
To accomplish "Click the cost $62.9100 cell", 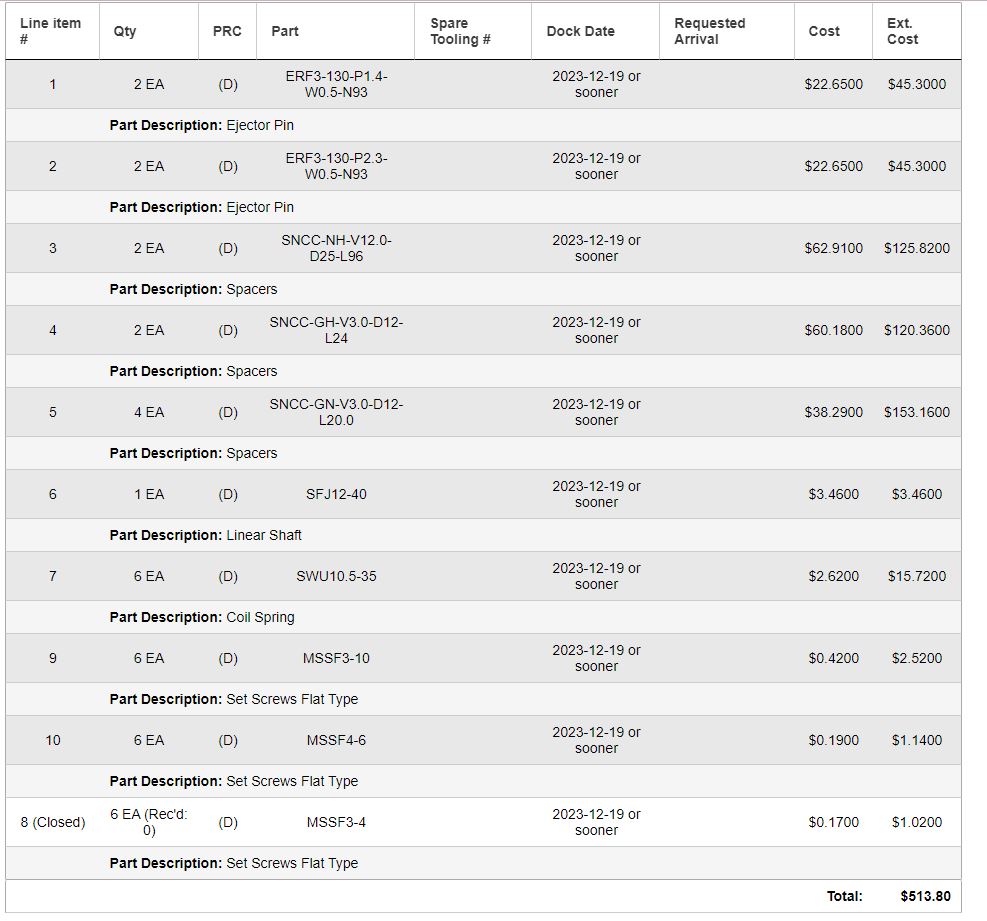I will click(x=833, y=248).
